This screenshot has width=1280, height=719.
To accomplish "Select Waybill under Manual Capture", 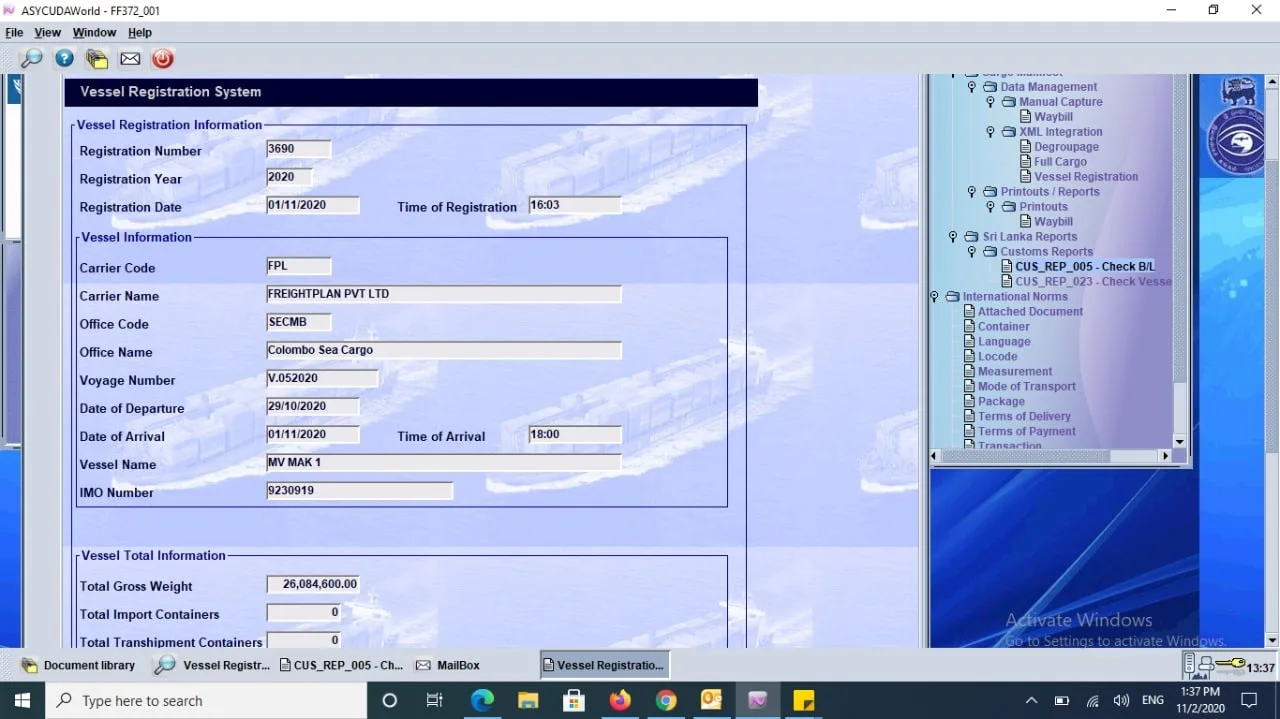I will coord(1053,117).
